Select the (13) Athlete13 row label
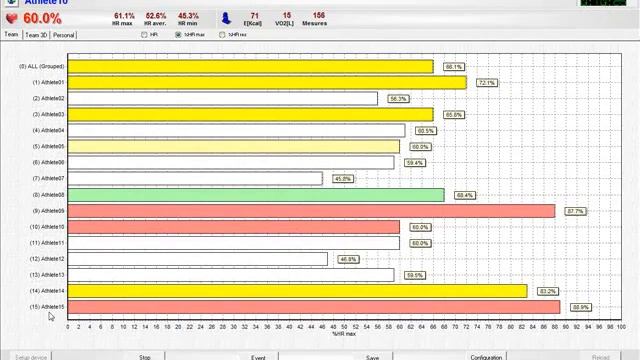Viewport: 640px width, 360px height. point(47,275)
